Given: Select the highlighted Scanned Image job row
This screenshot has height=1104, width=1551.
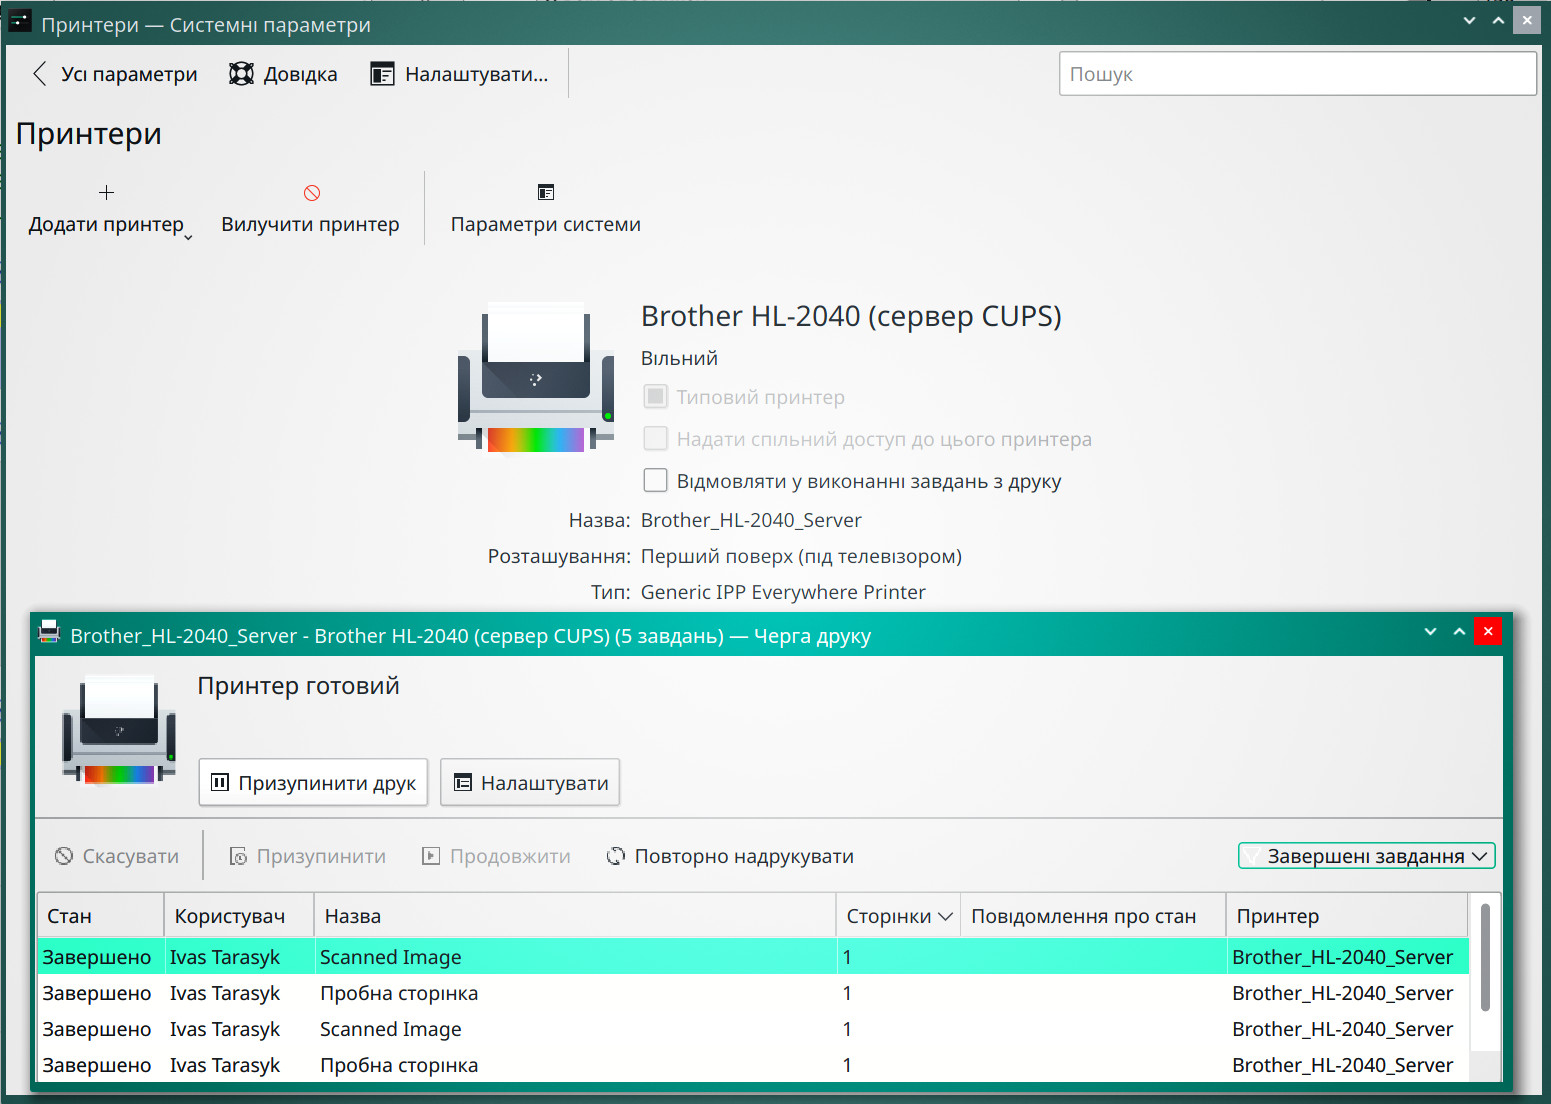Looking at the screenshot, I should pos(753,957).
